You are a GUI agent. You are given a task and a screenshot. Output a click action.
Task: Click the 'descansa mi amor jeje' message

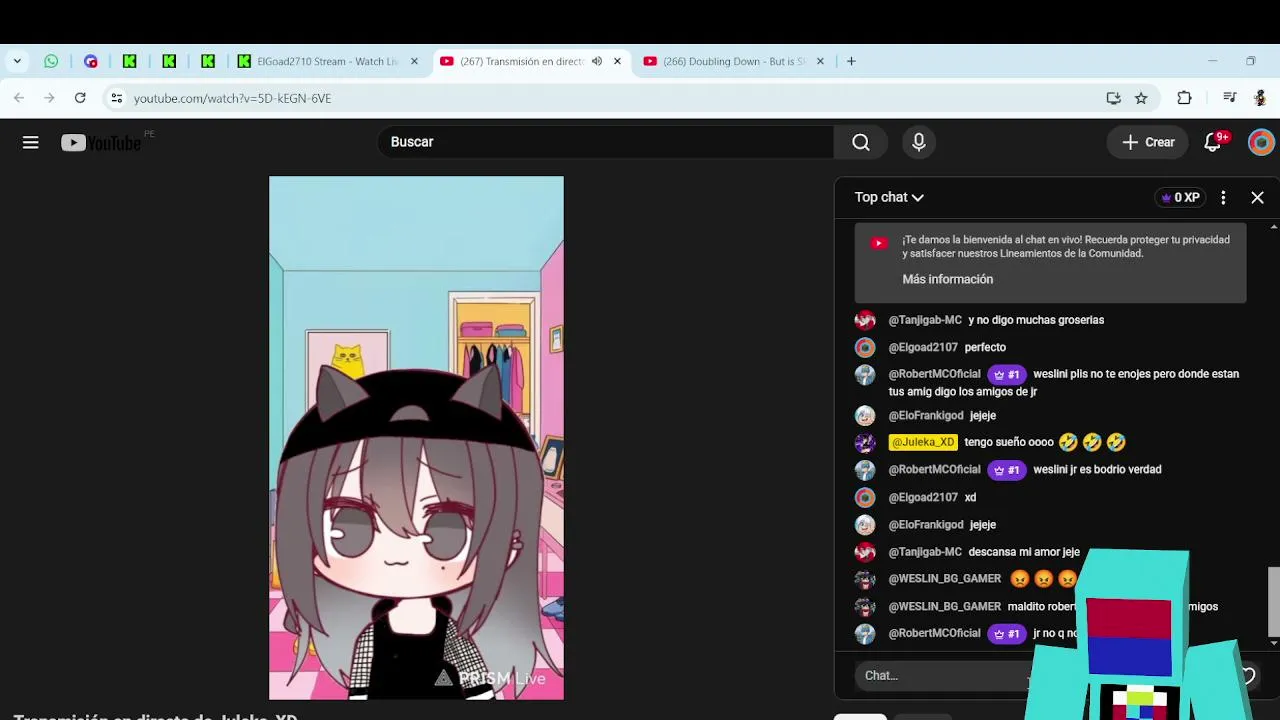pyautogui.click(x=1024, y=552)
